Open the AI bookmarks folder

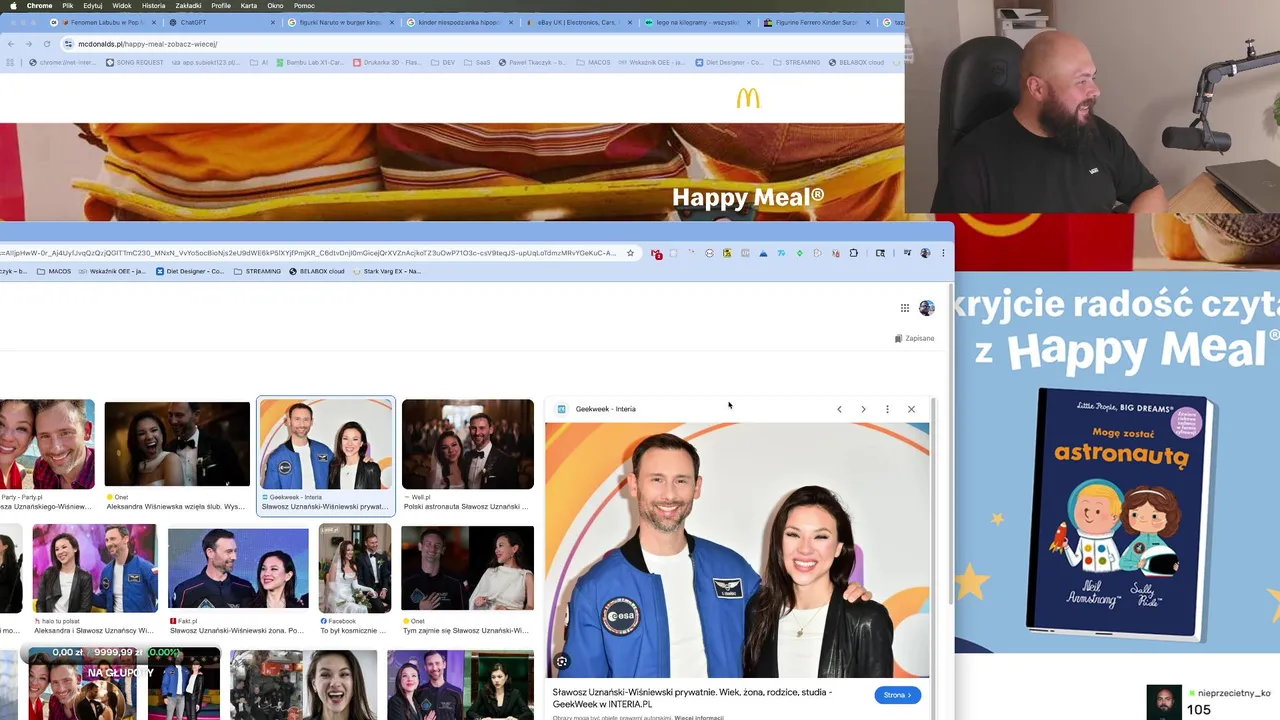(x=259, y=62)
